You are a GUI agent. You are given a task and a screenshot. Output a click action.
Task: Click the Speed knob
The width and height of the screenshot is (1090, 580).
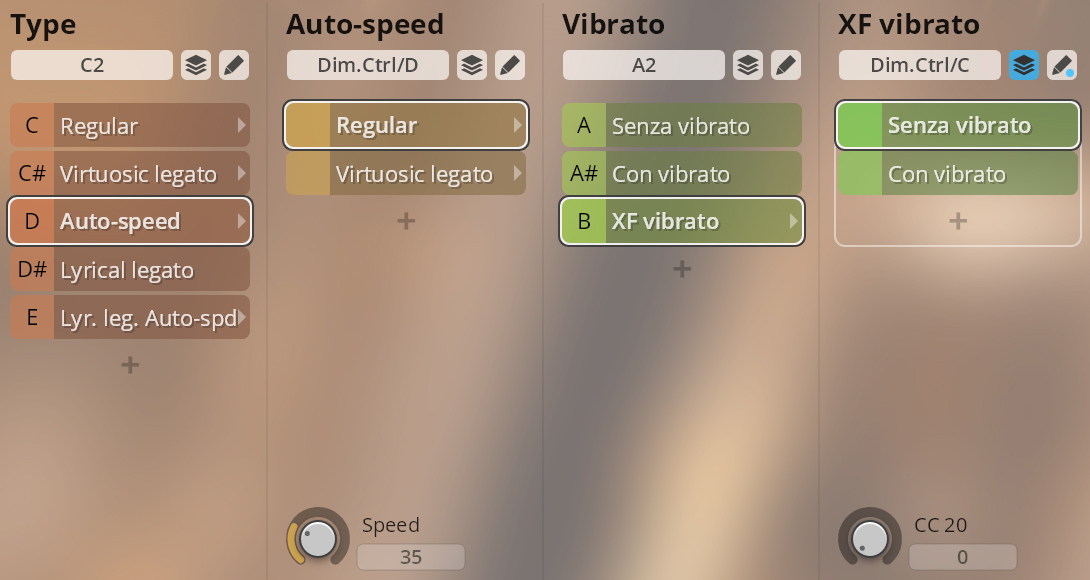(318, 538)
